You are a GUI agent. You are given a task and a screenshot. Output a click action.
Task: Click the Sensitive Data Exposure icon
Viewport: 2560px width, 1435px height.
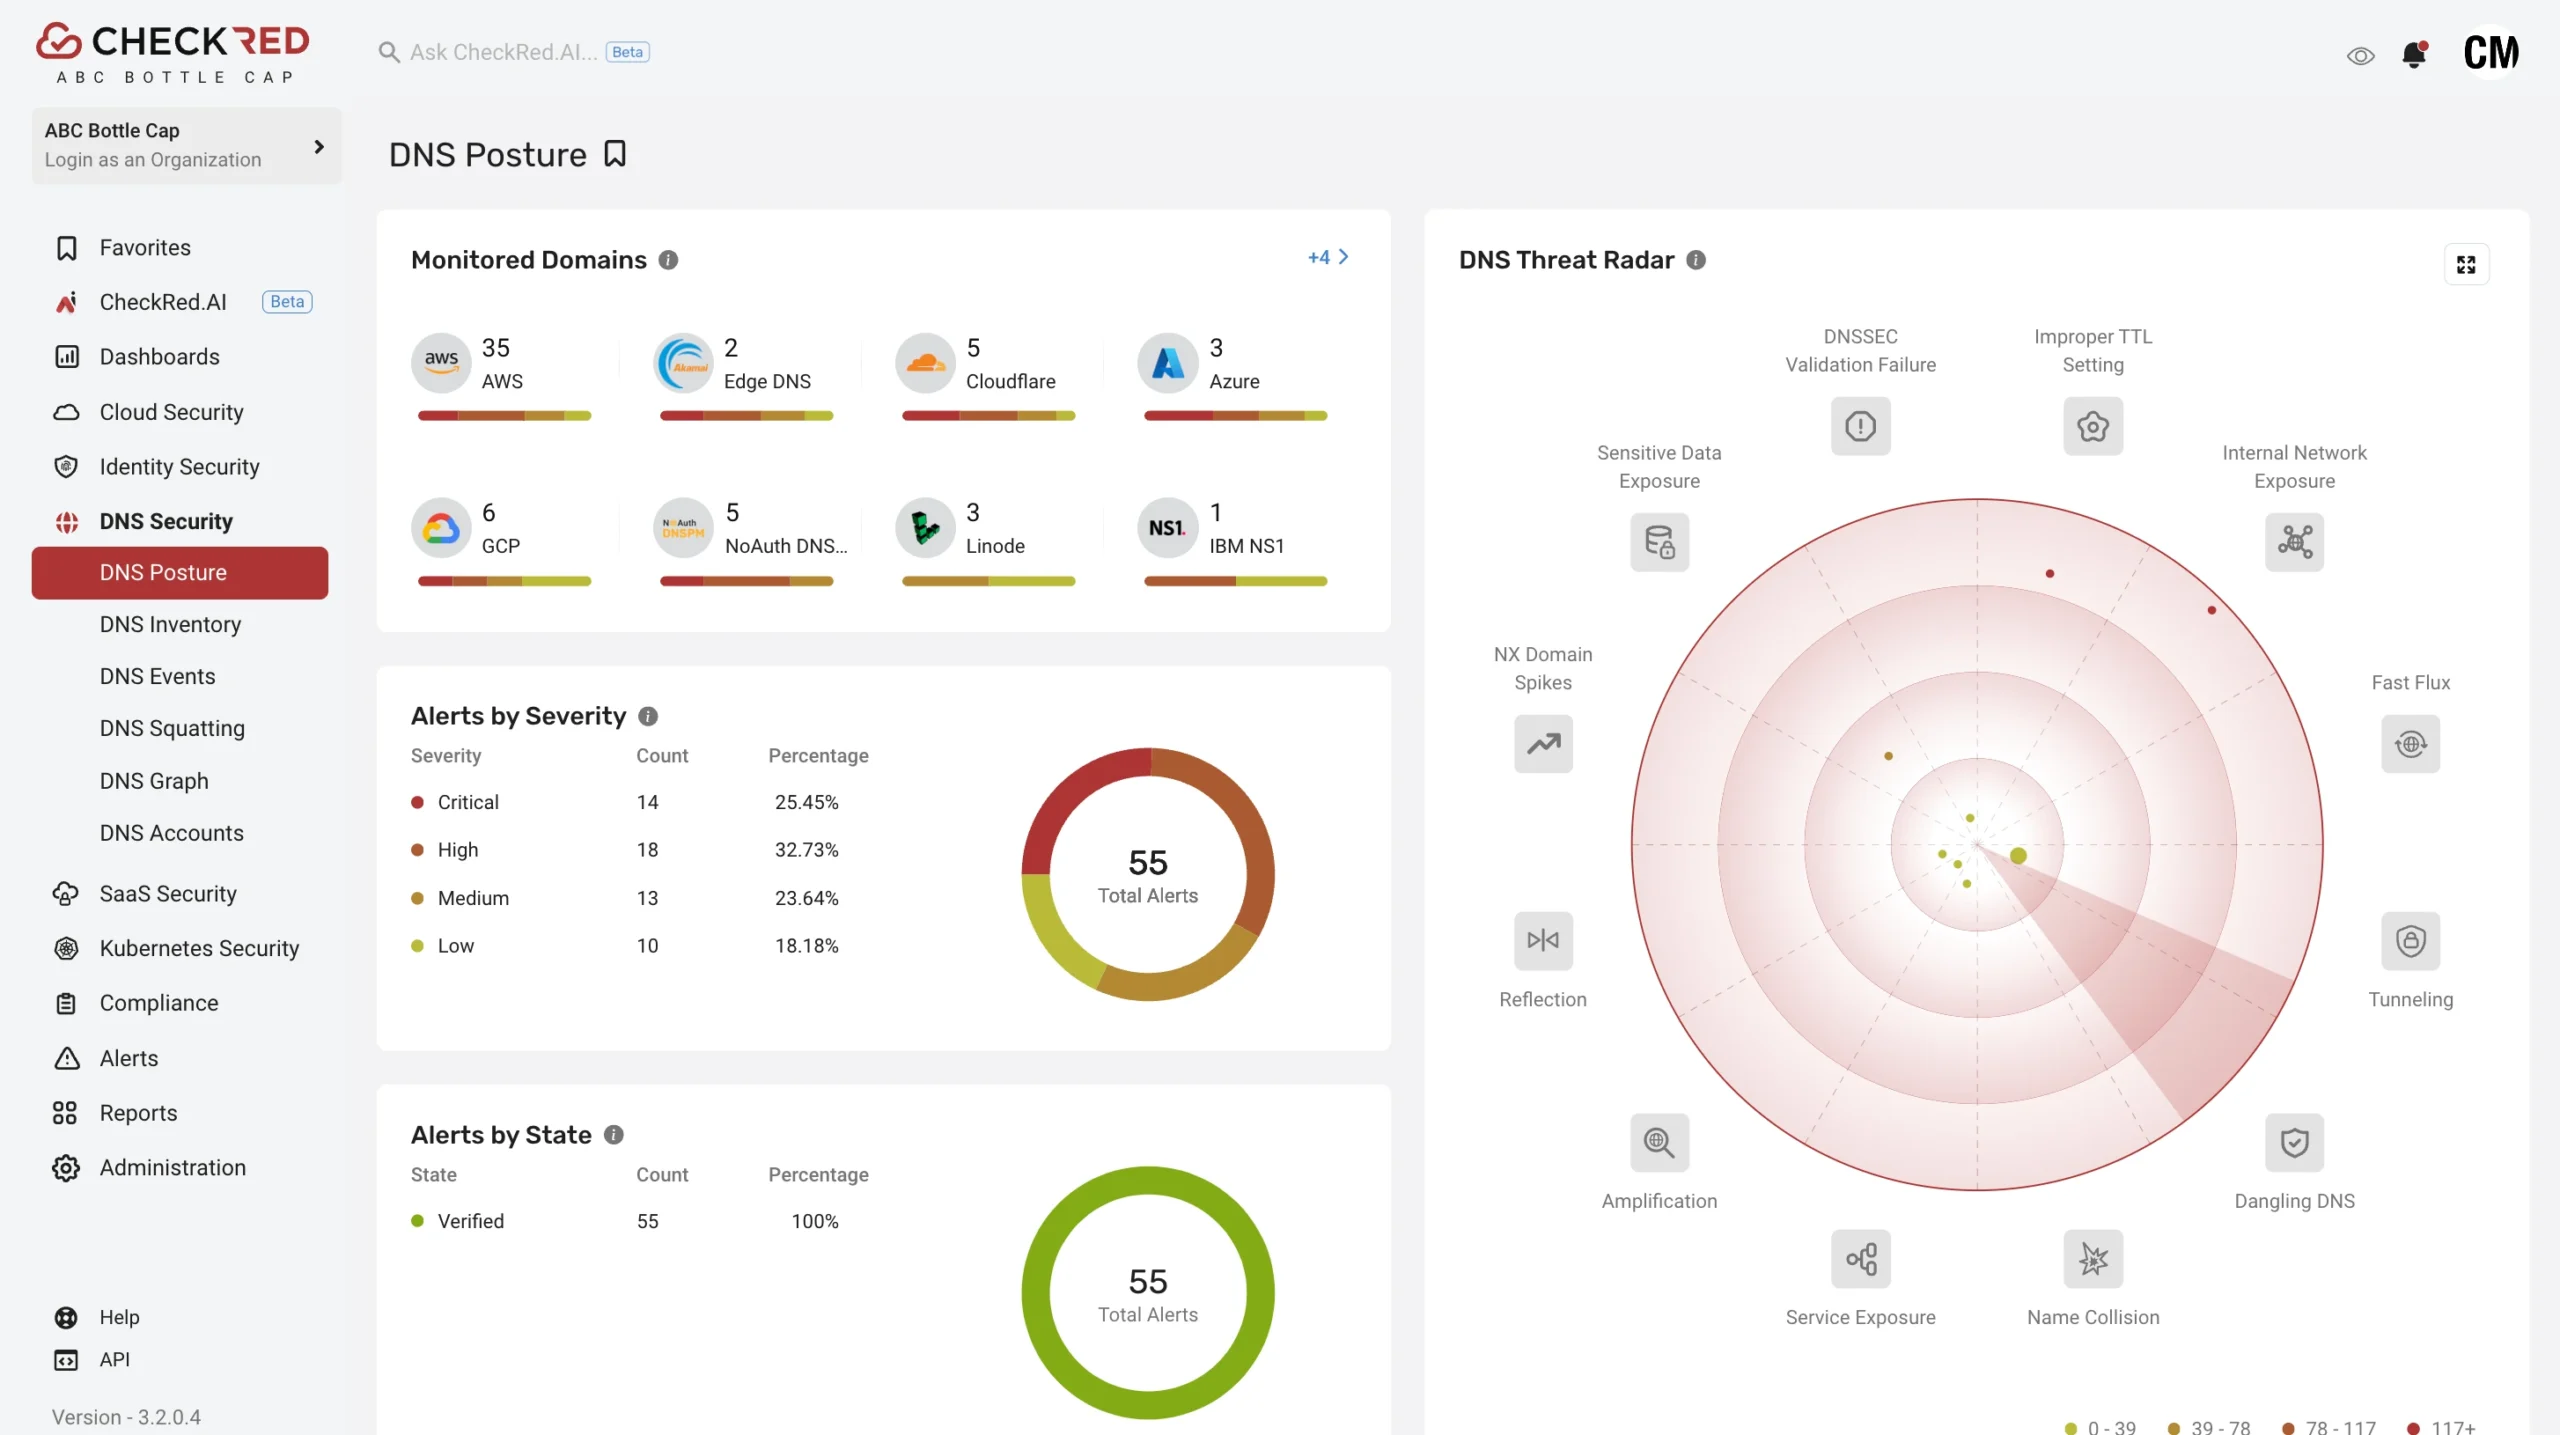tap(1659, 542)
